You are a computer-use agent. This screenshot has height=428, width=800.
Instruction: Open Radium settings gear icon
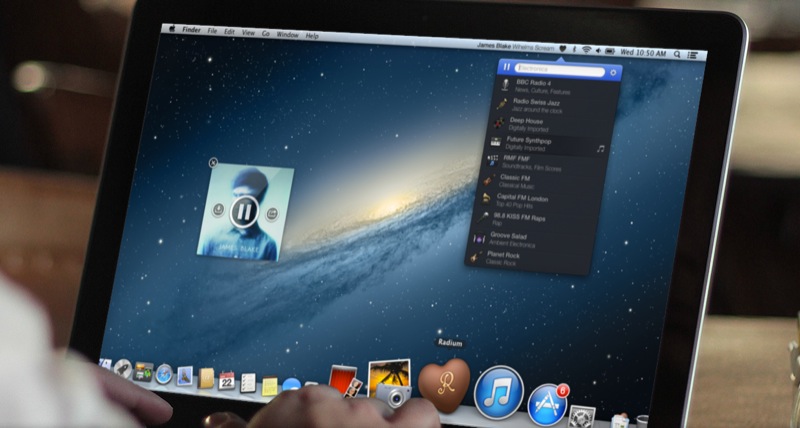613,73
